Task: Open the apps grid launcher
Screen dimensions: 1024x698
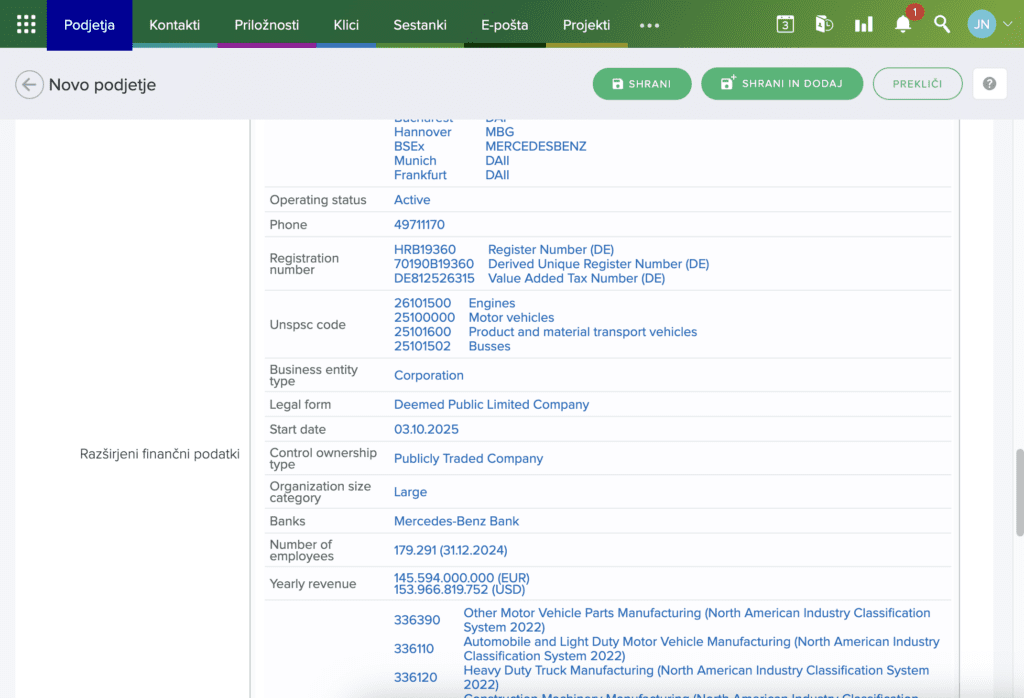Action: coord(26,24)
